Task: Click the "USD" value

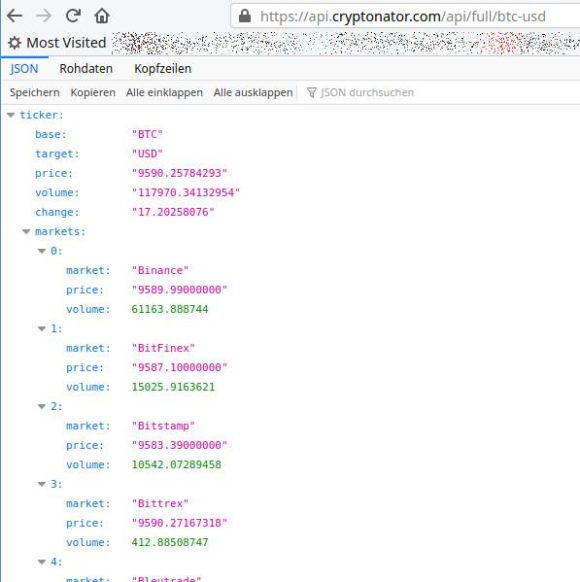Action: coord(147,154)
